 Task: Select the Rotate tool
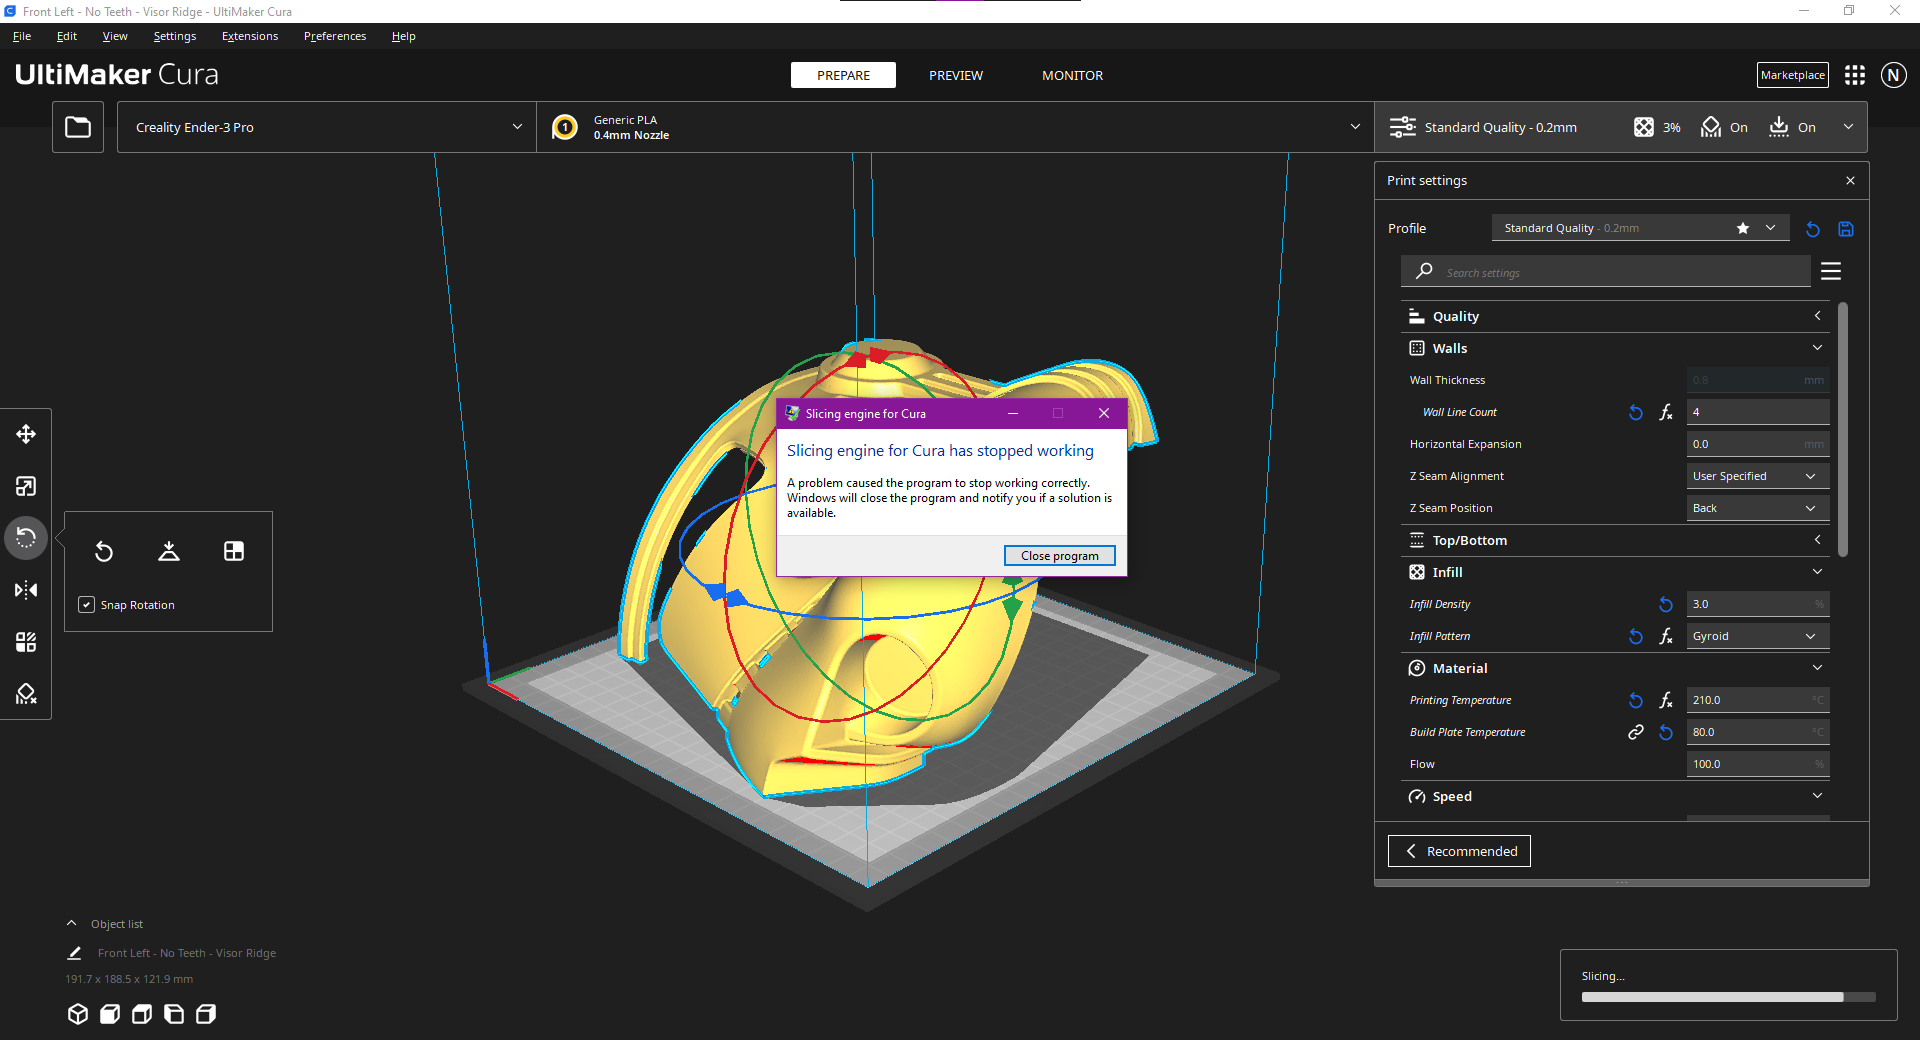click(26, 538)
